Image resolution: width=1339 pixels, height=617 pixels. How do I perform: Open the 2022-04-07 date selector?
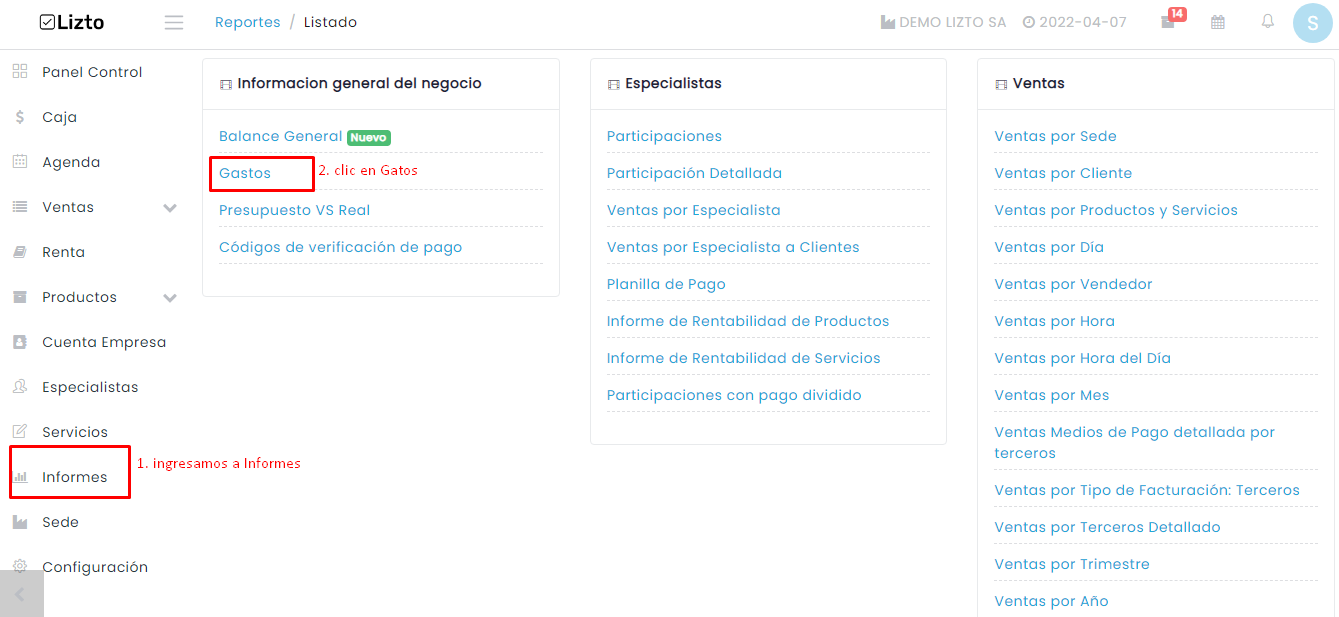1074,22
